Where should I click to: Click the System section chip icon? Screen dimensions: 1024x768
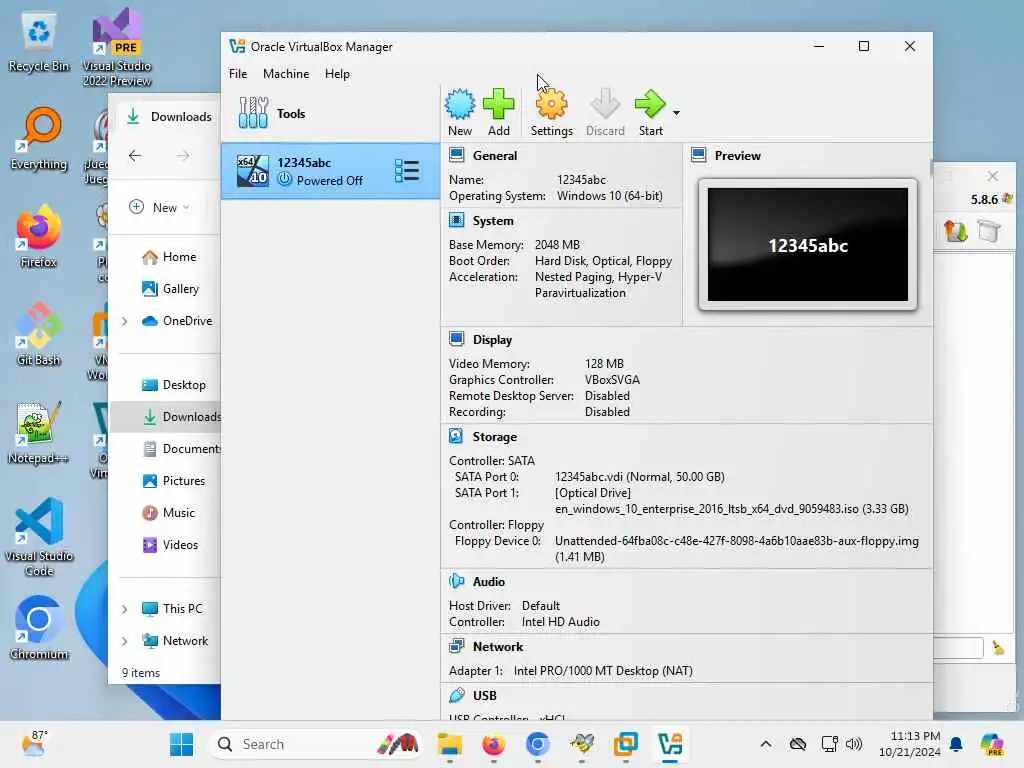click(456, 220)
